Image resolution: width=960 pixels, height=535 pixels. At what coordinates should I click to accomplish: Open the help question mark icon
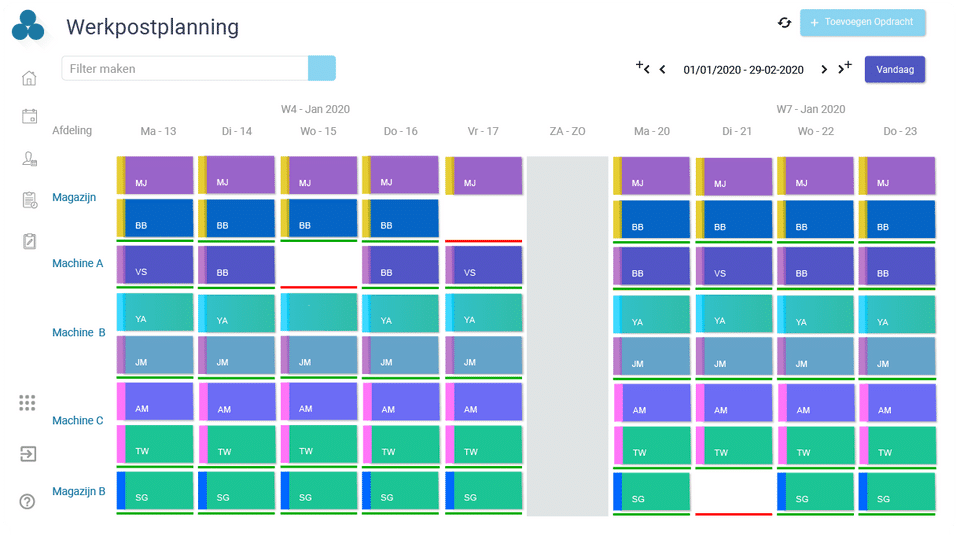pos(27,501)
